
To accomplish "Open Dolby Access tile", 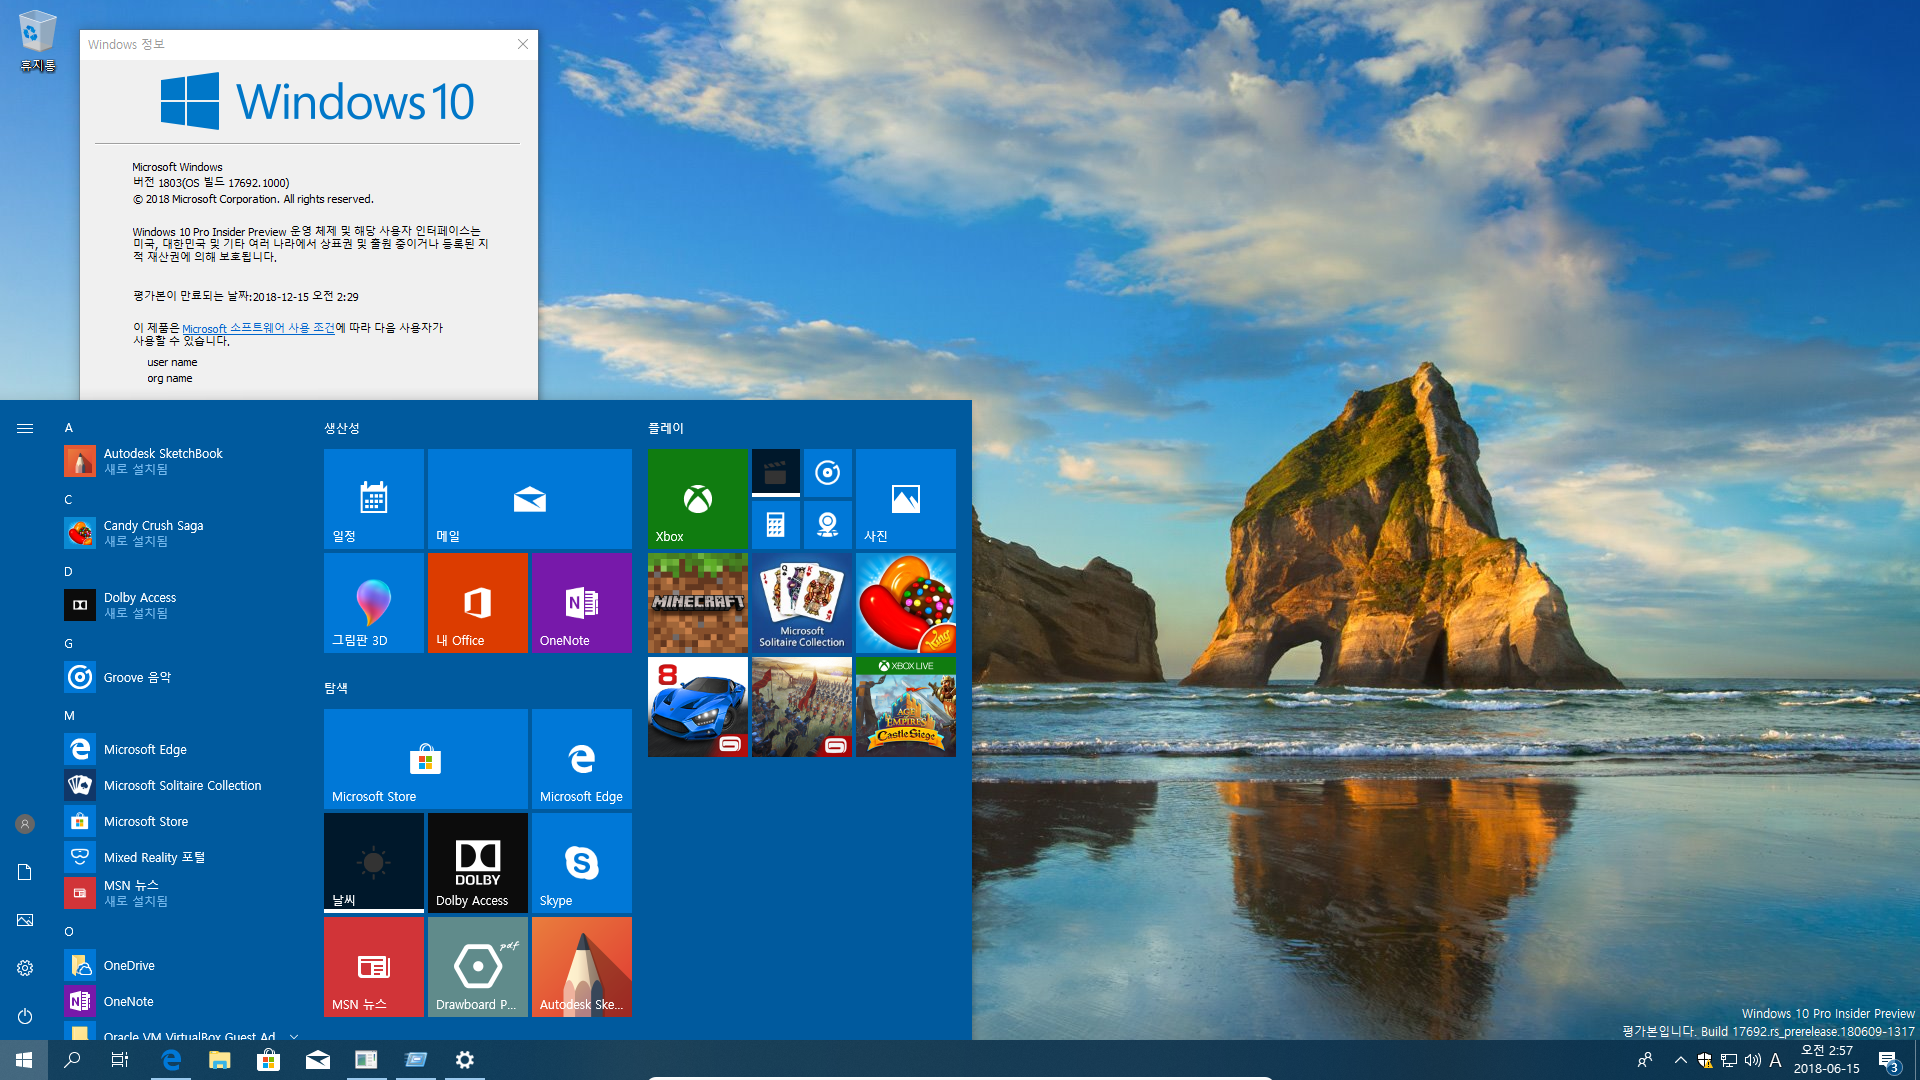I will pyautogui.click(x=477, y=862).
